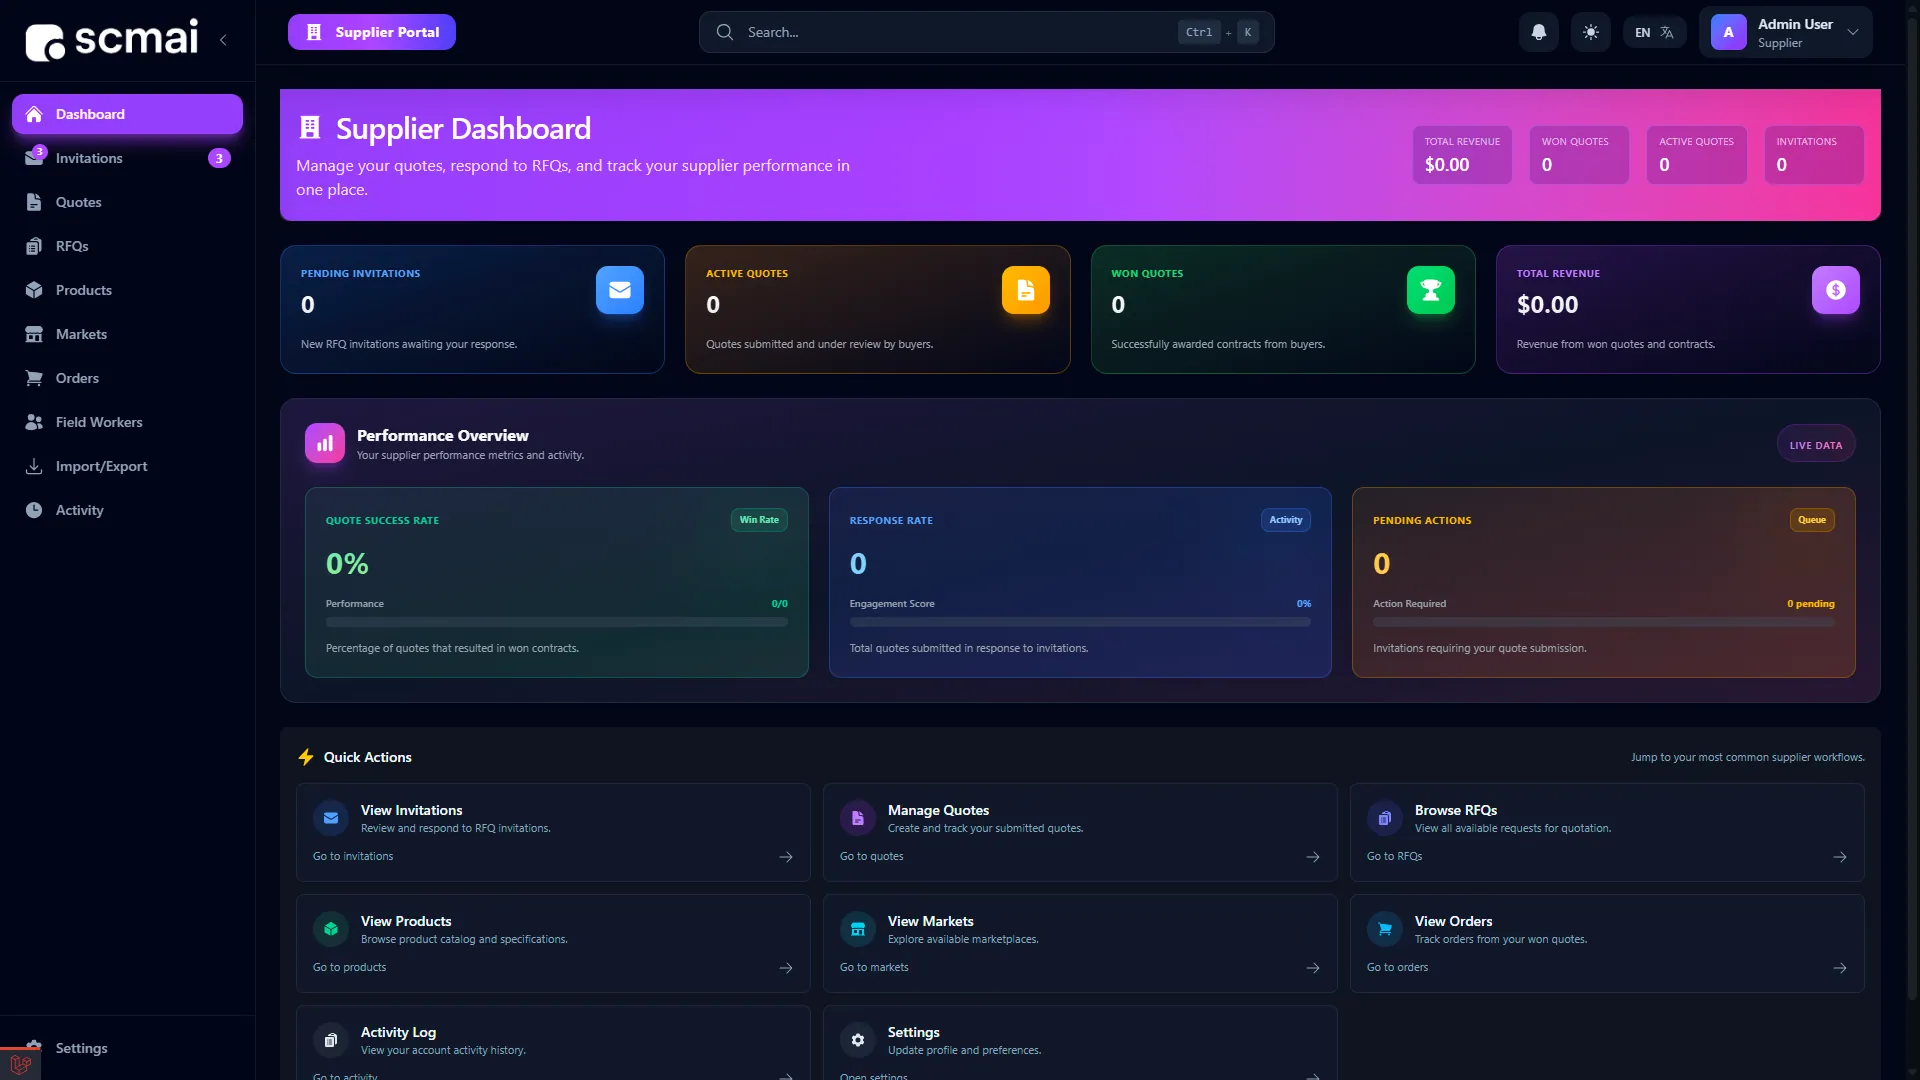
Task: Click the Markets storefront icon in sidebar
Action: point(34,334)
